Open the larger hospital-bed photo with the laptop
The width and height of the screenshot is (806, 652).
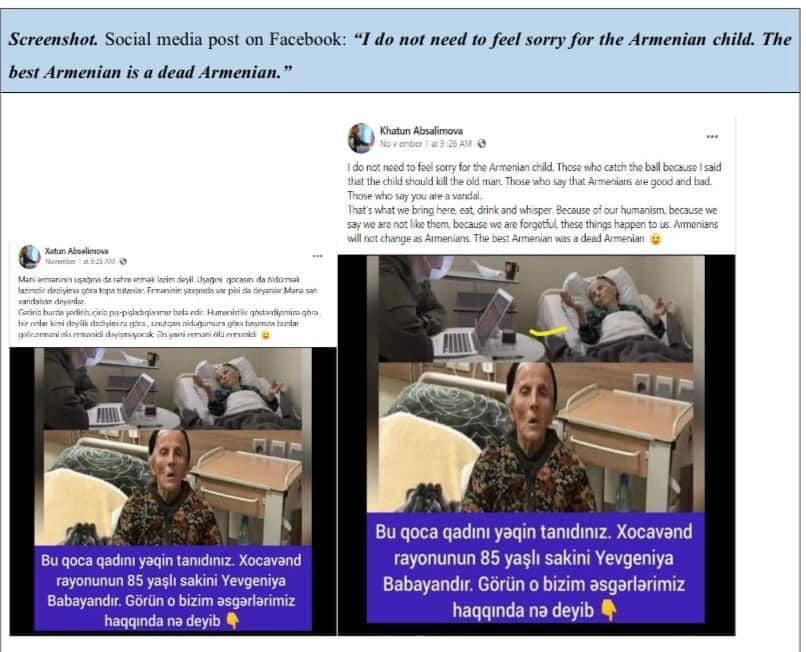[536, 309]
